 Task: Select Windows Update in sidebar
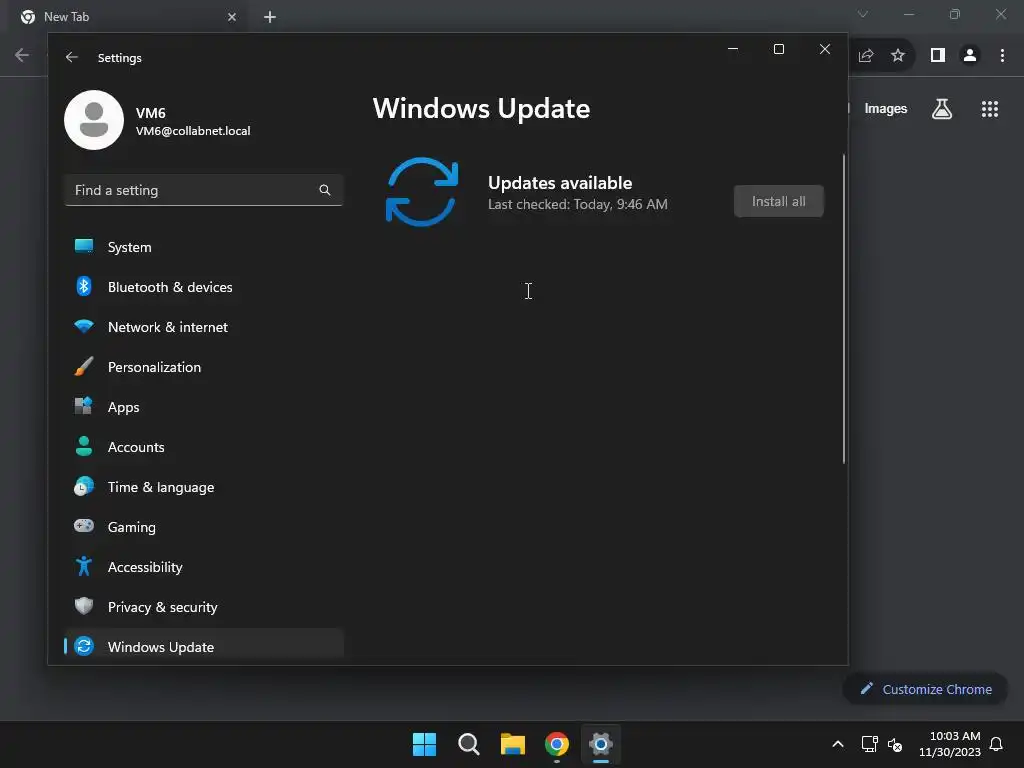[204, 647]
